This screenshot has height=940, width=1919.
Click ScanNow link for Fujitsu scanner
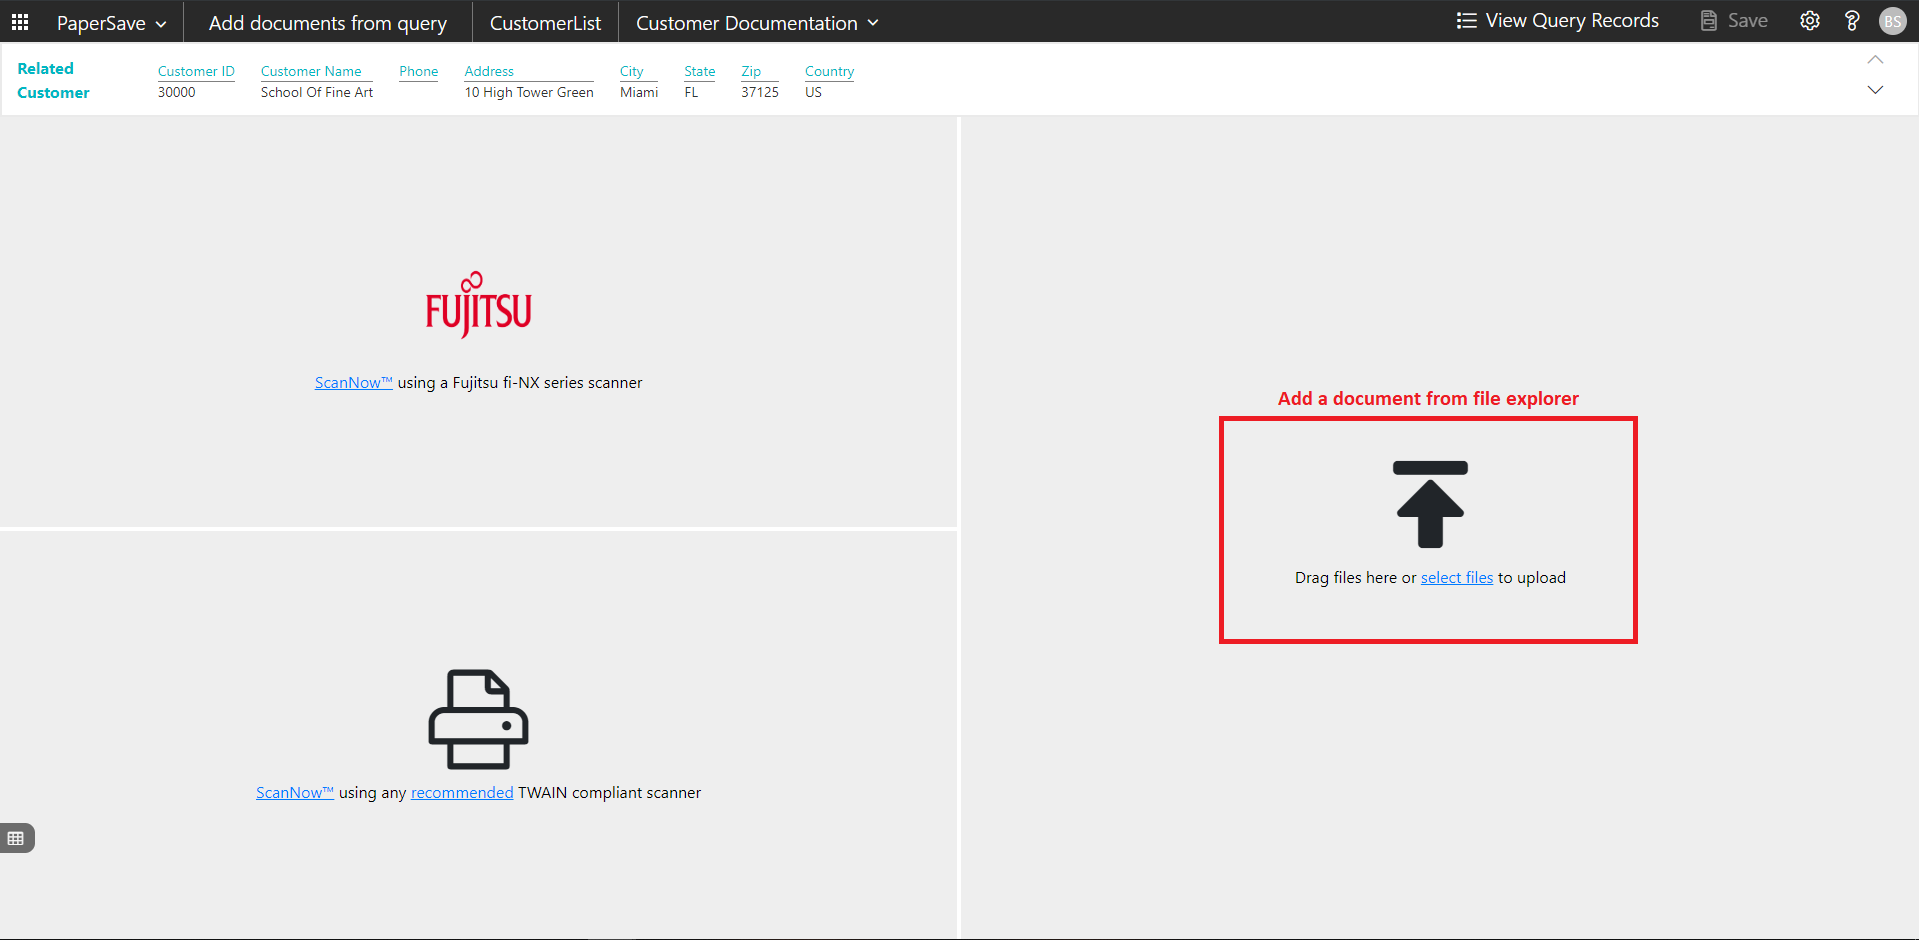point(353,383)
